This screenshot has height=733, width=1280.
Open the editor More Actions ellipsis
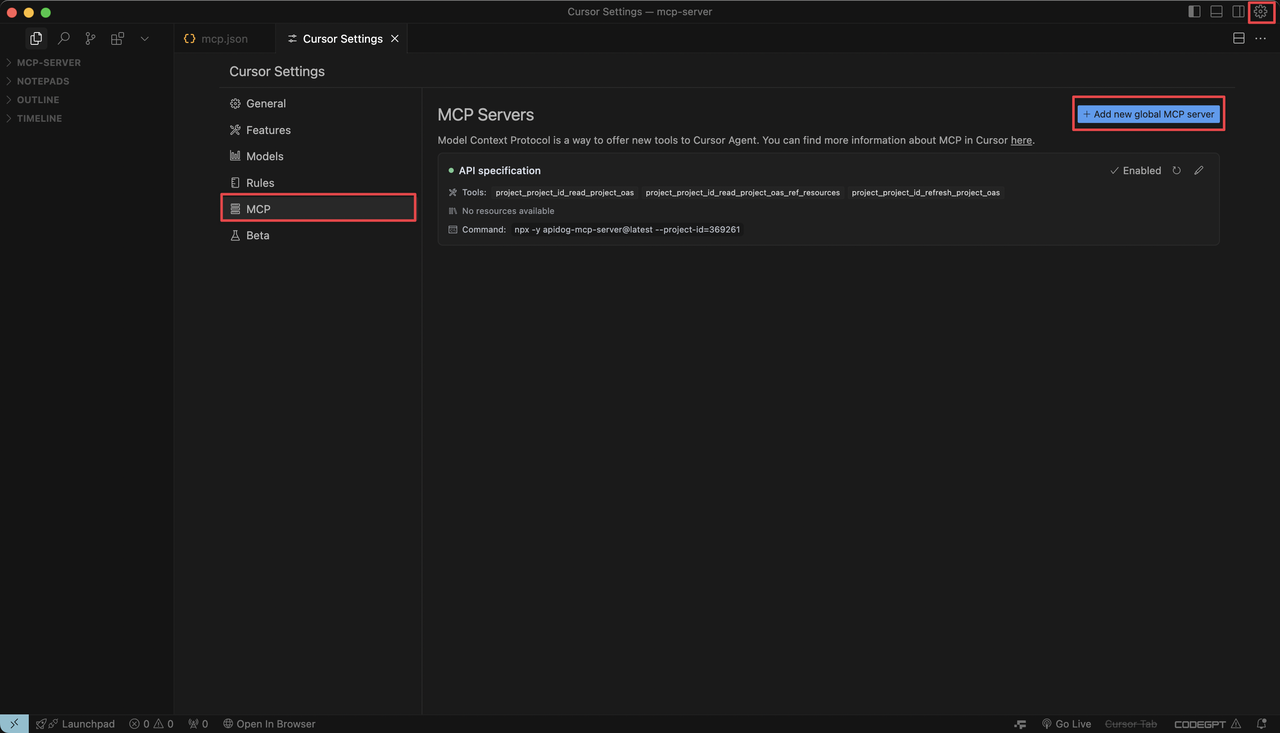coord(1260,38)
